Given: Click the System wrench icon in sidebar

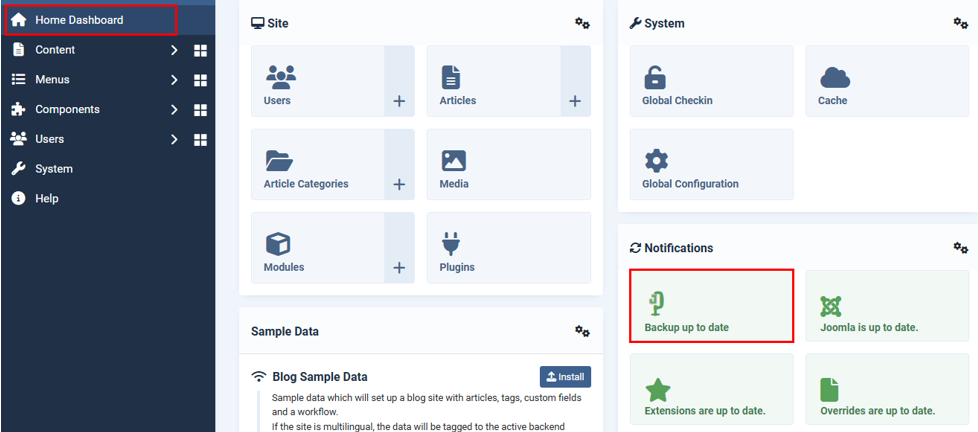Looking at the screenshot, I should [x=19, y=169].
